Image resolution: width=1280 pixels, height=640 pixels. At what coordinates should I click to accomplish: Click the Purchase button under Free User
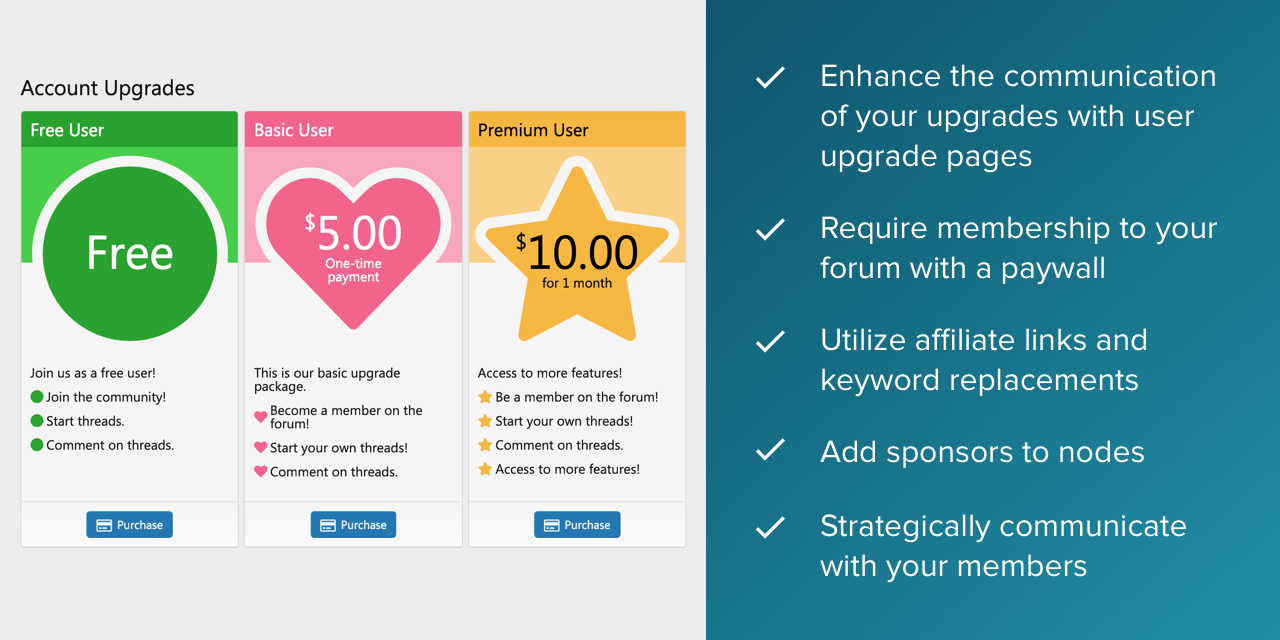tap(129, 525)
